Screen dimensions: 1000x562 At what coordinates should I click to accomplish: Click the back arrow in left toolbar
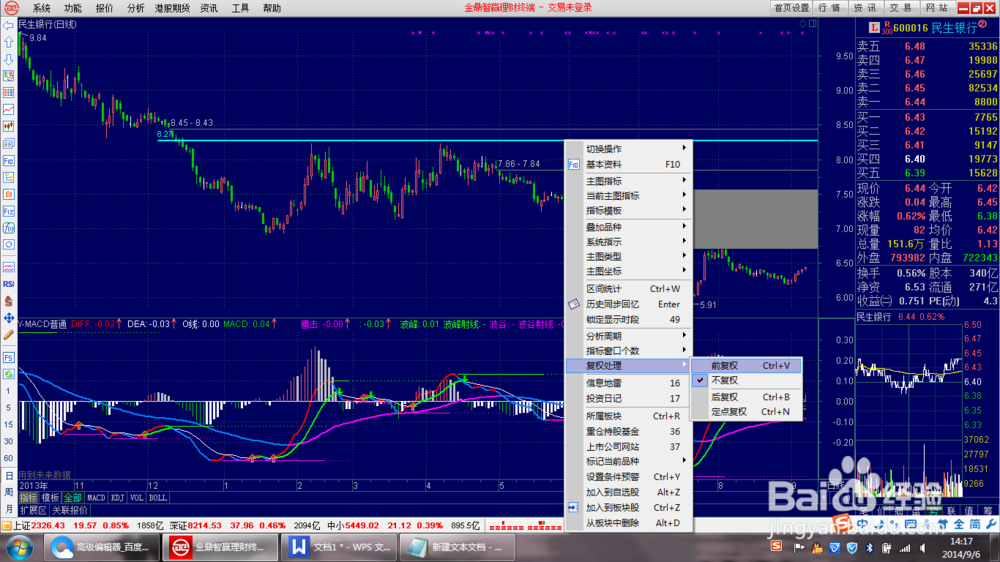click(x=8, y=26)
